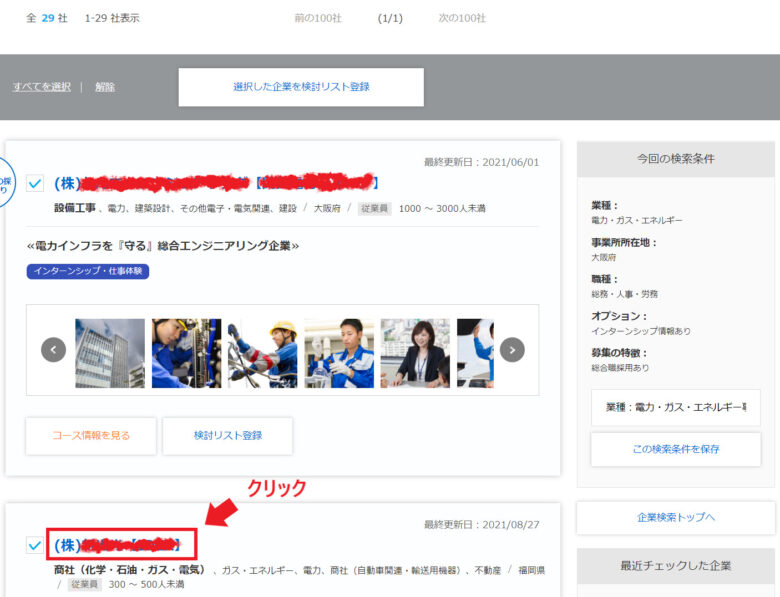Click すべてを選択 link
Screen dimensions: 780x597
click(42, 87)
